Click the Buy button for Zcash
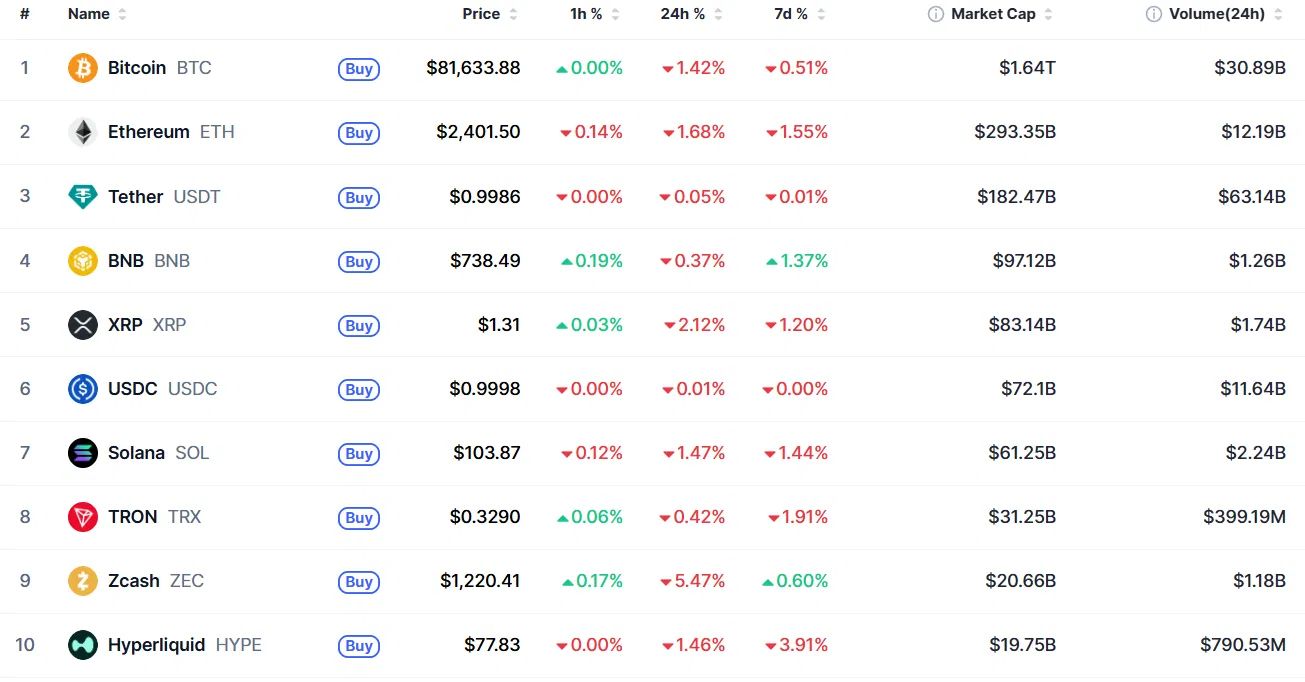Viewport: 1305px width, 682px height. tap(359, 581)
